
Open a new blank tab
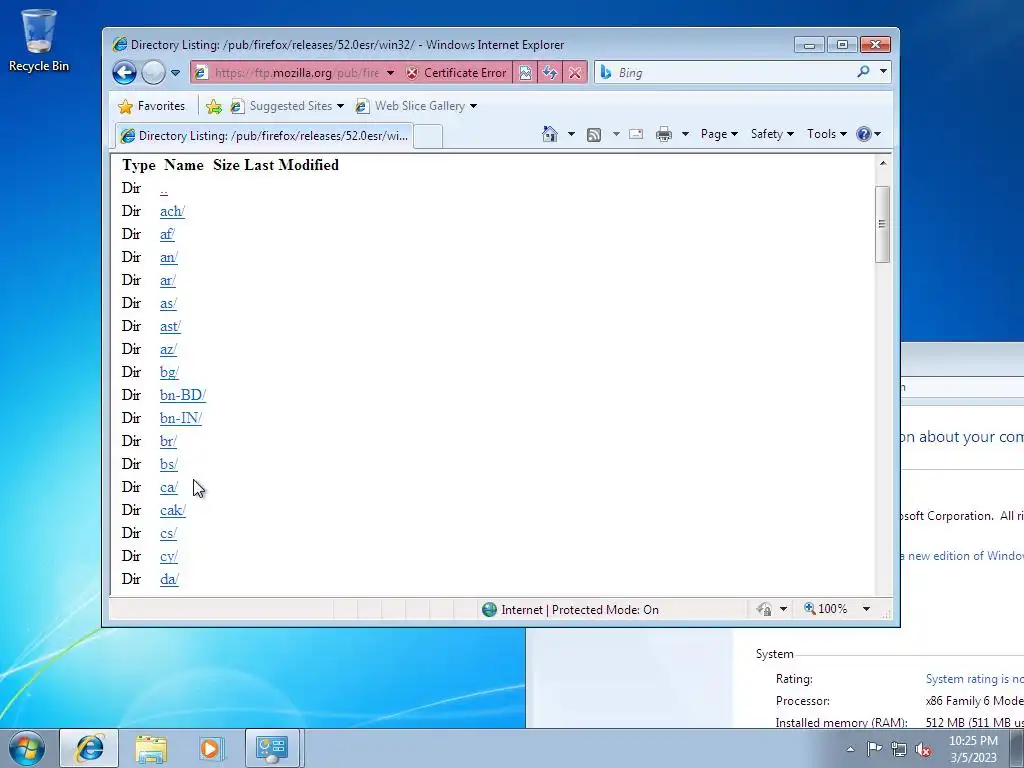(x=428, y=136)
